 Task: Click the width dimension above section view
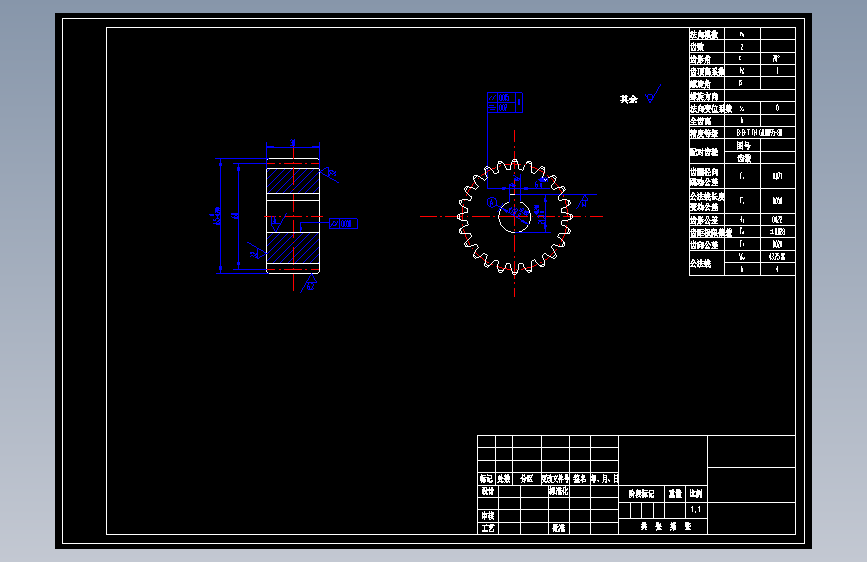(x=293, y=144)
